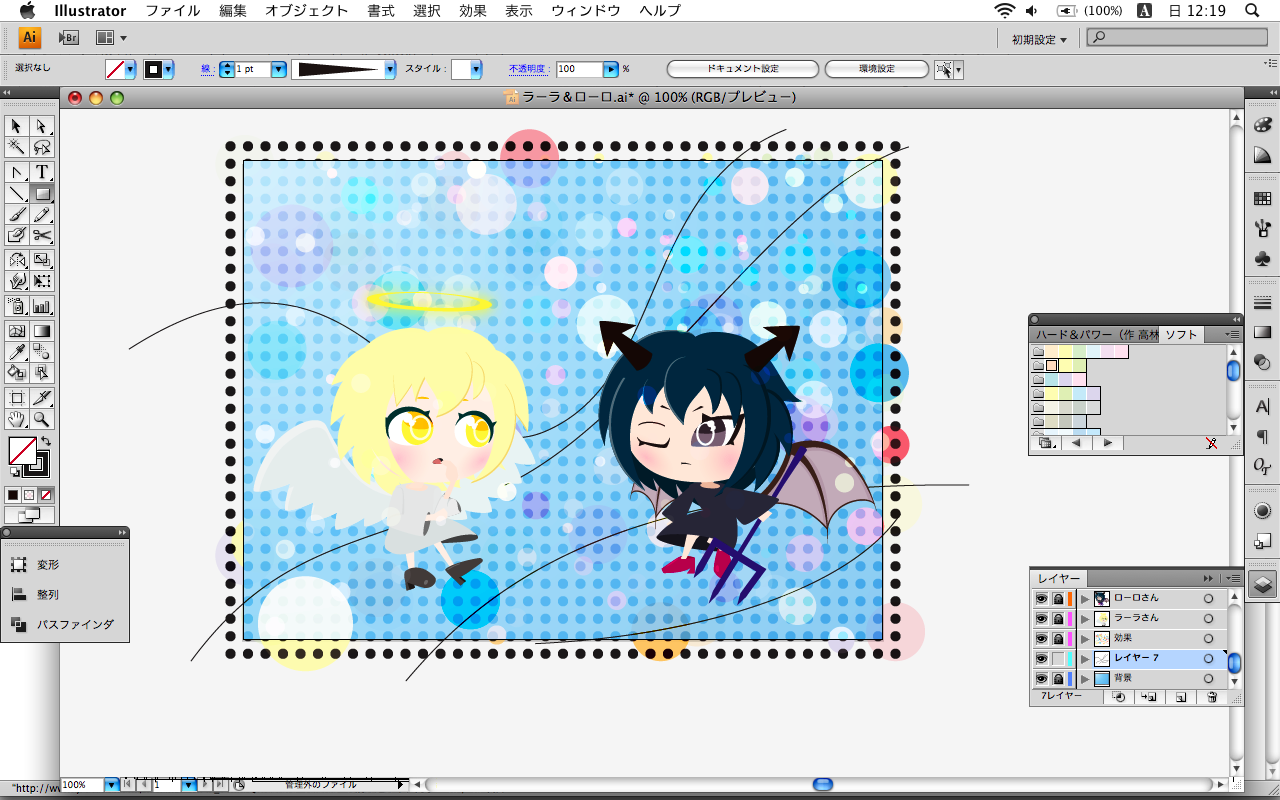The width and height of the screenshot is (1280, 800).
Task: Pick the Paintbrush tool
Action: pos(16,214)
